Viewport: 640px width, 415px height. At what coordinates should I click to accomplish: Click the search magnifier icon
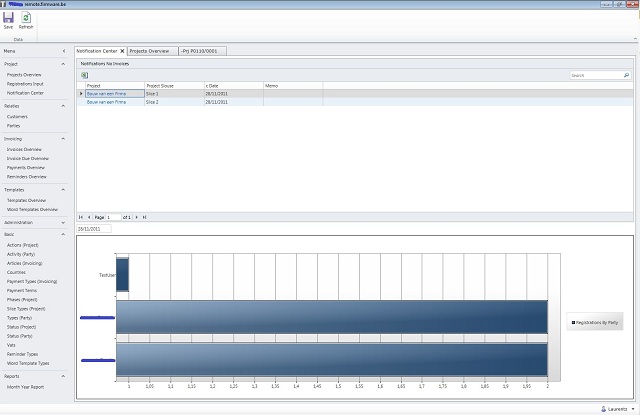tap(626, 75)
